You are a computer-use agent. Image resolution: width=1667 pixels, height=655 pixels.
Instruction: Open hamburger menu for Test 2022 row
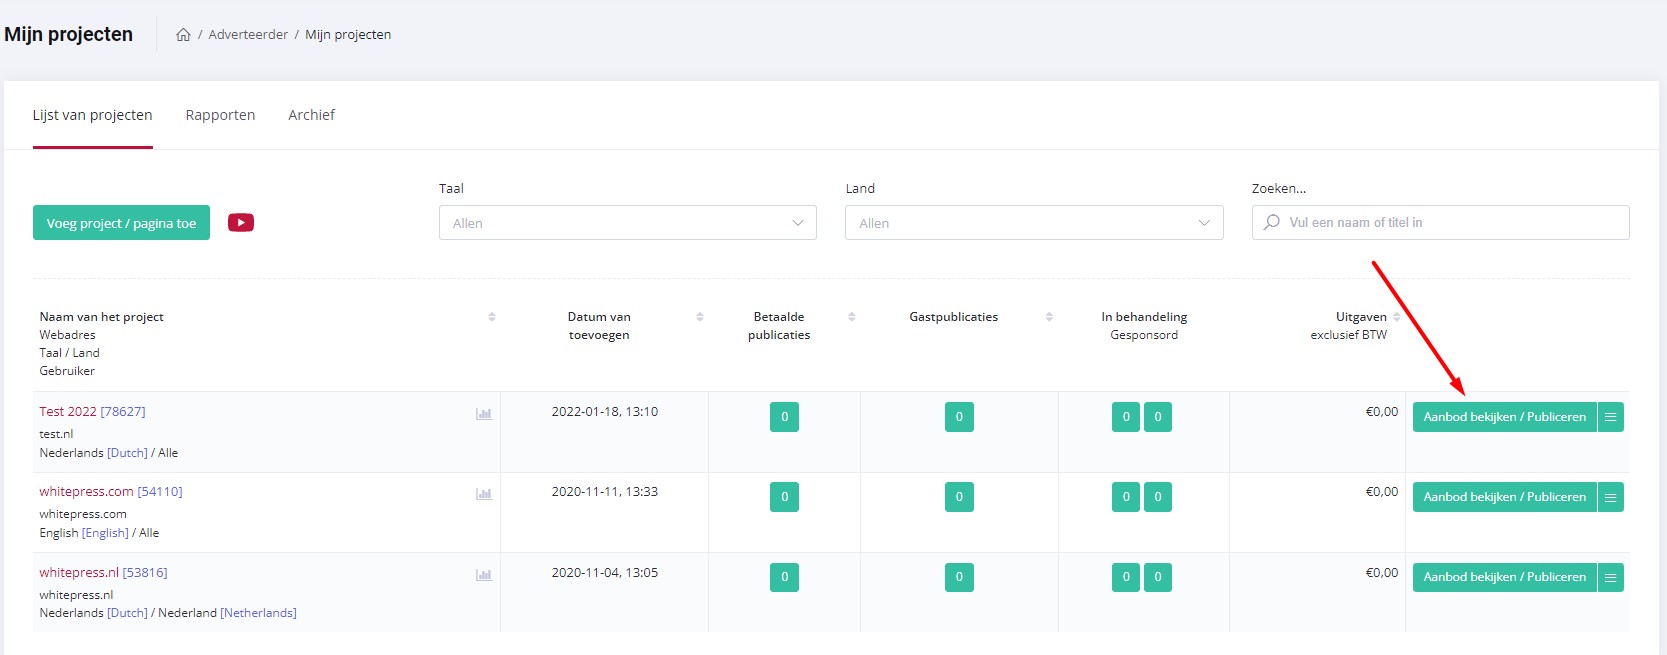(1610, 417)
